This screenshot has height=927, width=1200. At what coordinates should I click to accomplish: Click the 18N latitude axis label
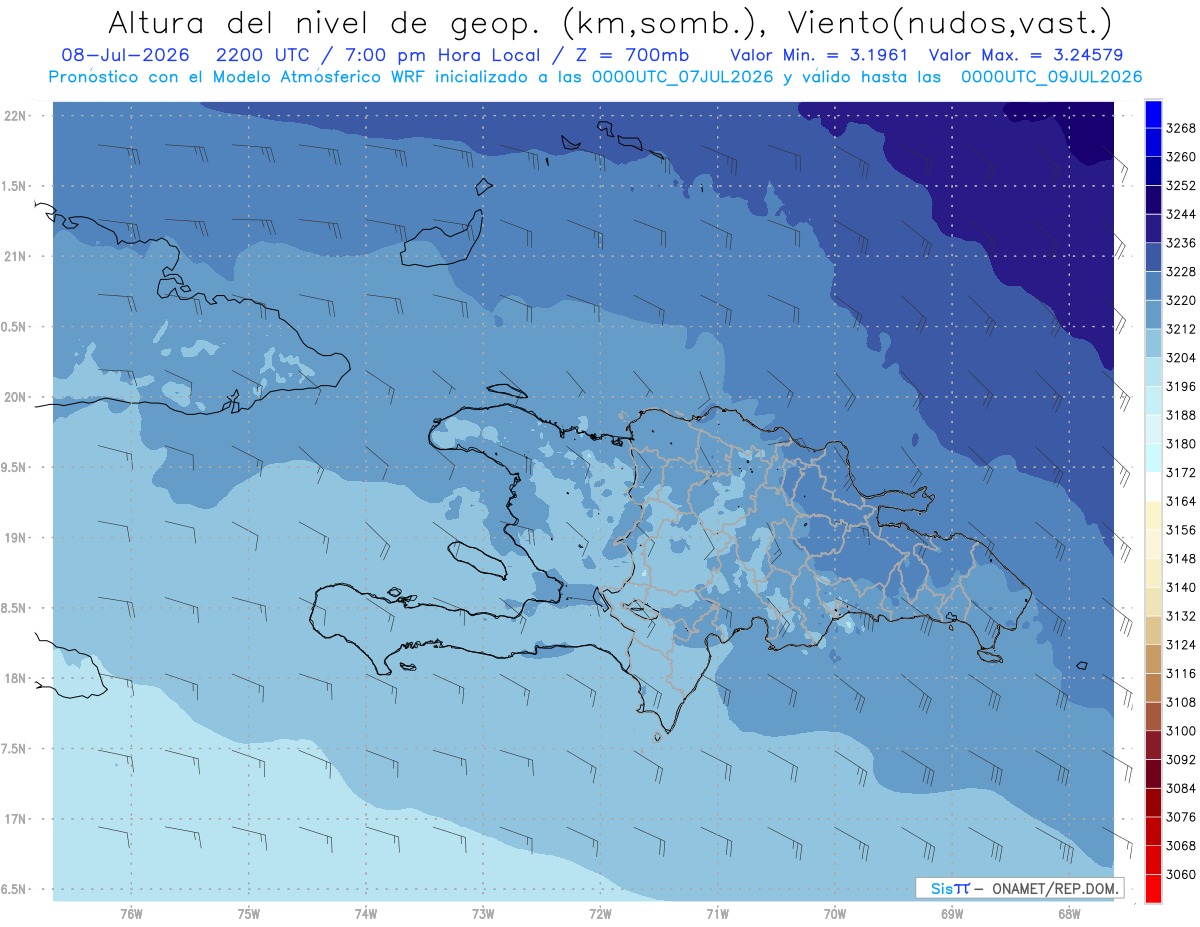coord(15,678)
